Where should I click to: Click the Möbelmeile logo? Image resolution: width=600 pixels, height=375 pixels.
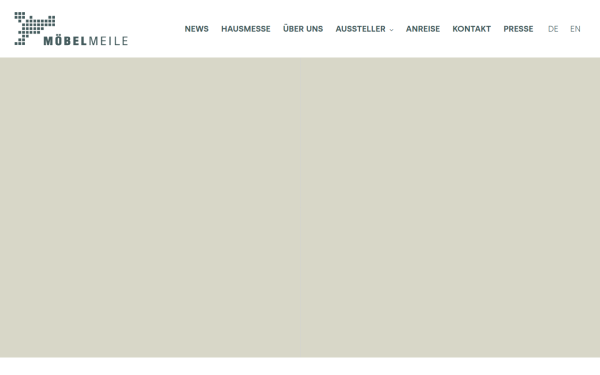[x=71, y=29]
